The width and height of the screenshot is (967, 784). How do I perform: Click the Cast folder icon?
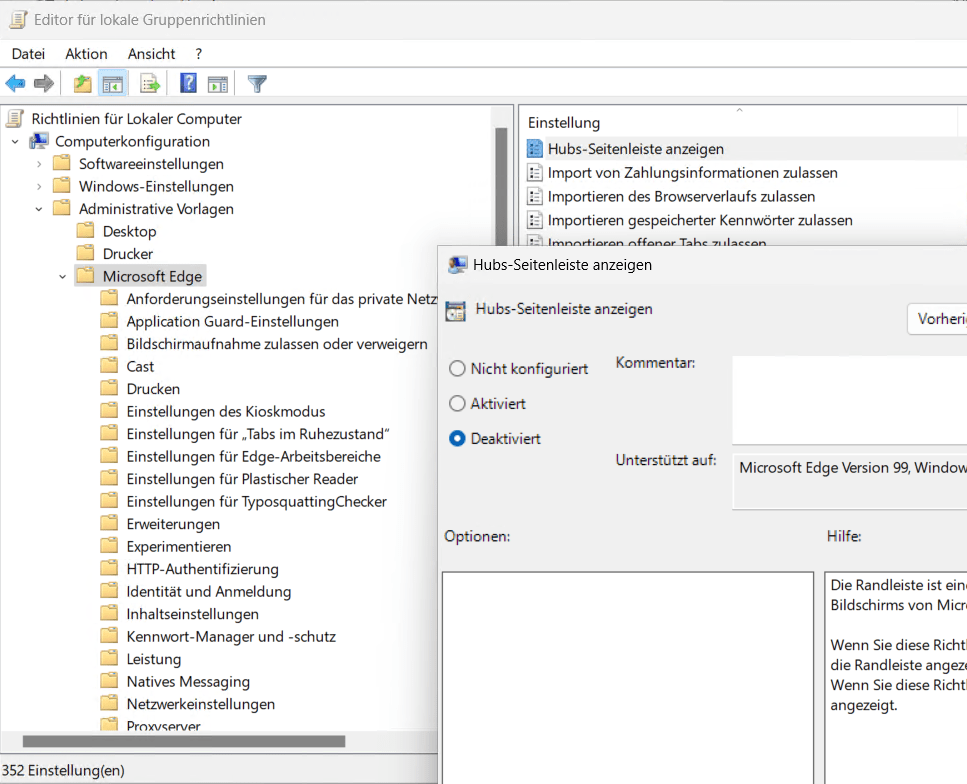point(109,366)
